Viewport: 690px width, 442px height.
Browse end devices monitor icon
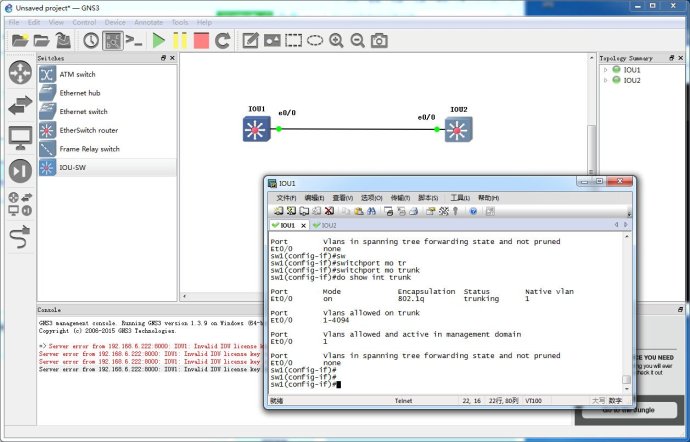[x=20, y=138]
